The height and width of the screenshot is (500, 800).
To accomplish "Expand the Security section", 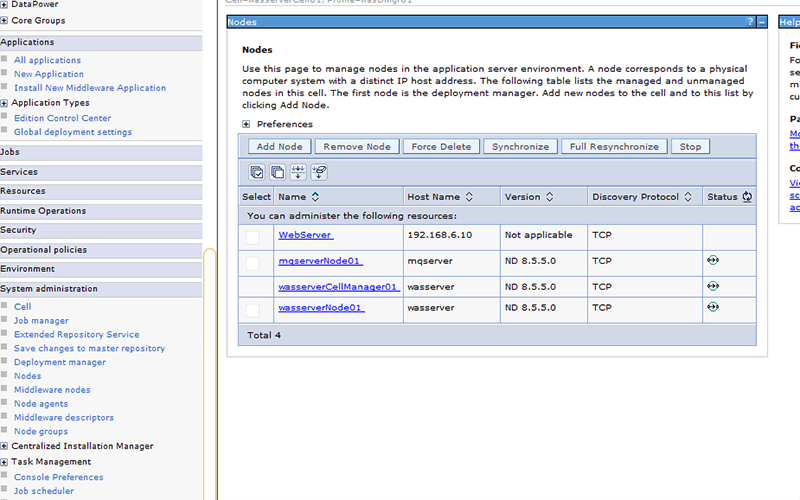I will [101, 230].
